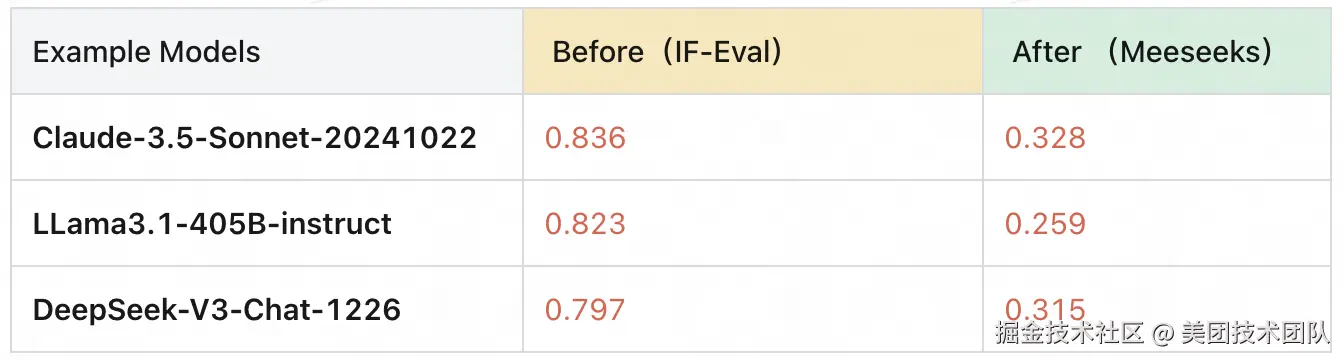
Task: Select the word After in green header
Action: click(1047, 52)
